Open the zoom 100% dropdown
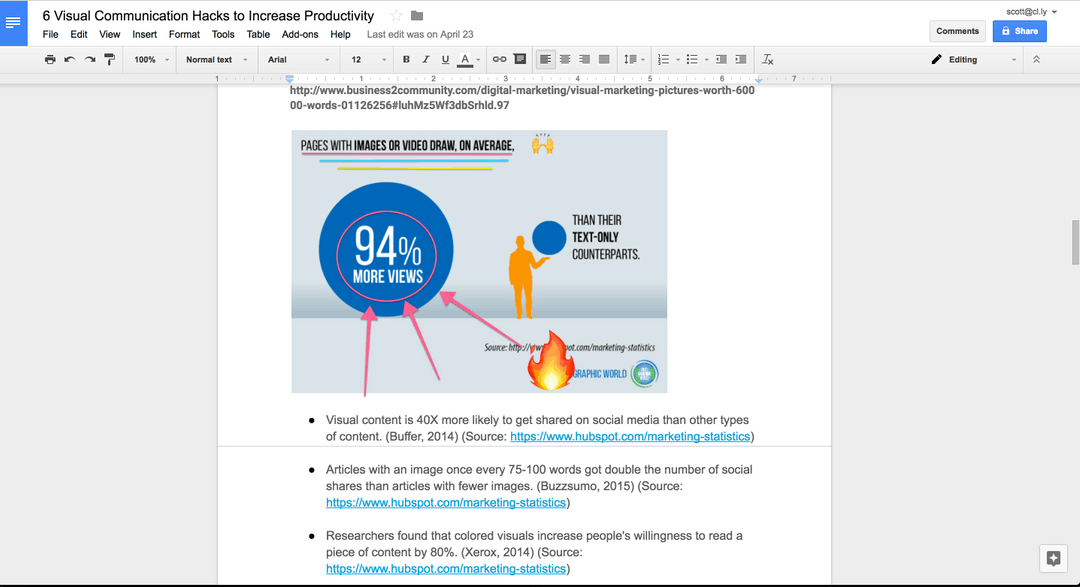The height and width of the screenshot is (587, 1080). (x=151, y=60)
